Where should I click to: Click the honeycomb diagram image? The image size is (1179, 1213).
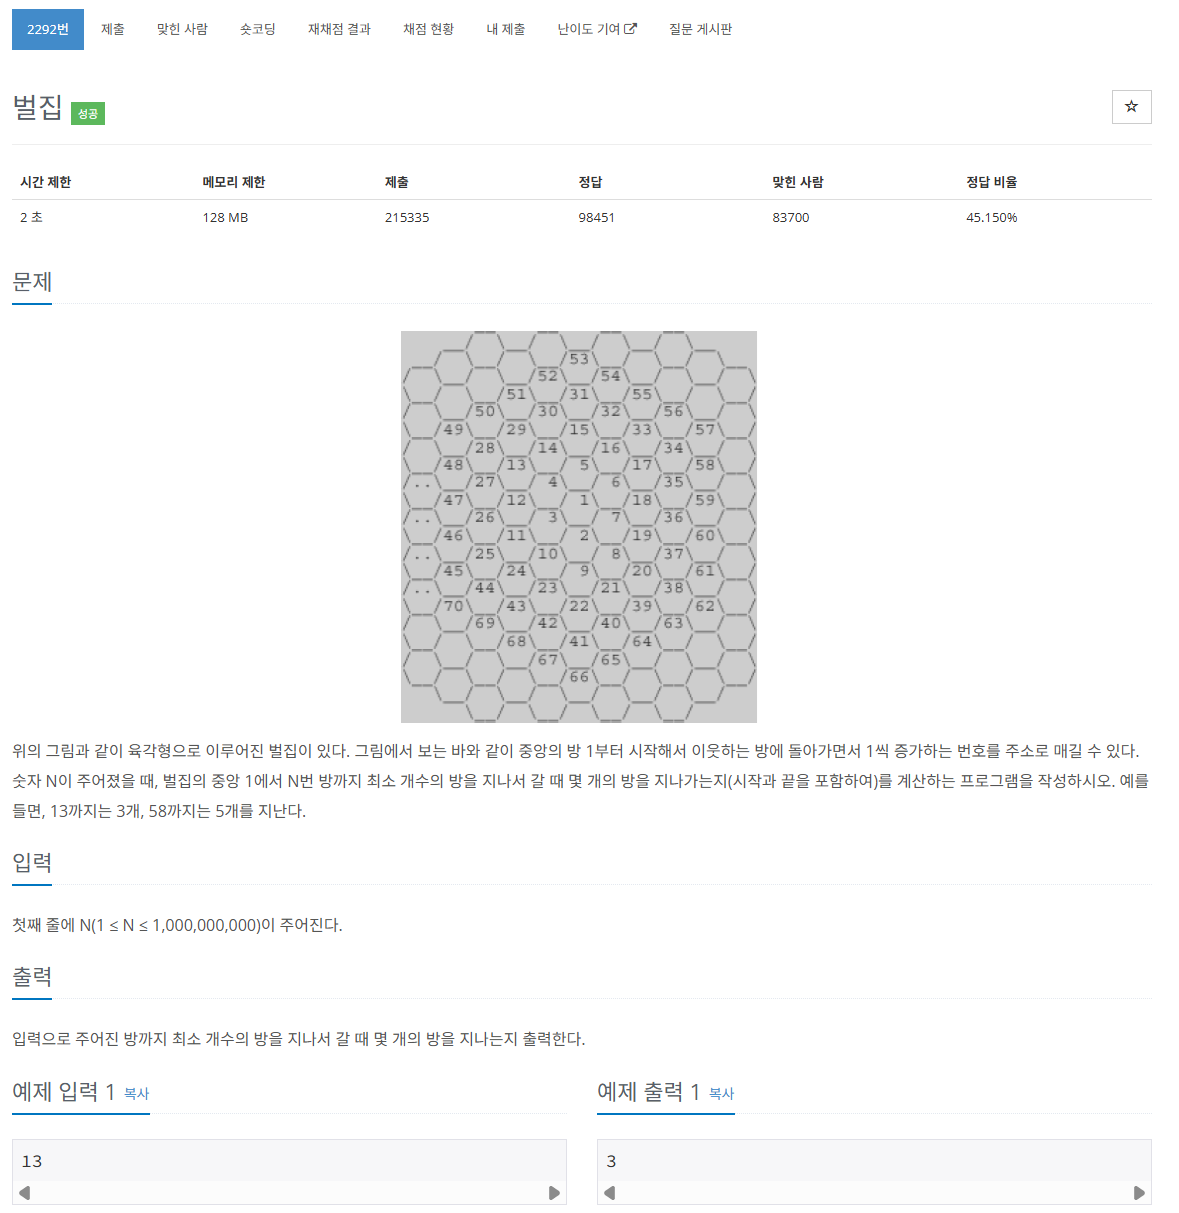(x=579, y=527)
